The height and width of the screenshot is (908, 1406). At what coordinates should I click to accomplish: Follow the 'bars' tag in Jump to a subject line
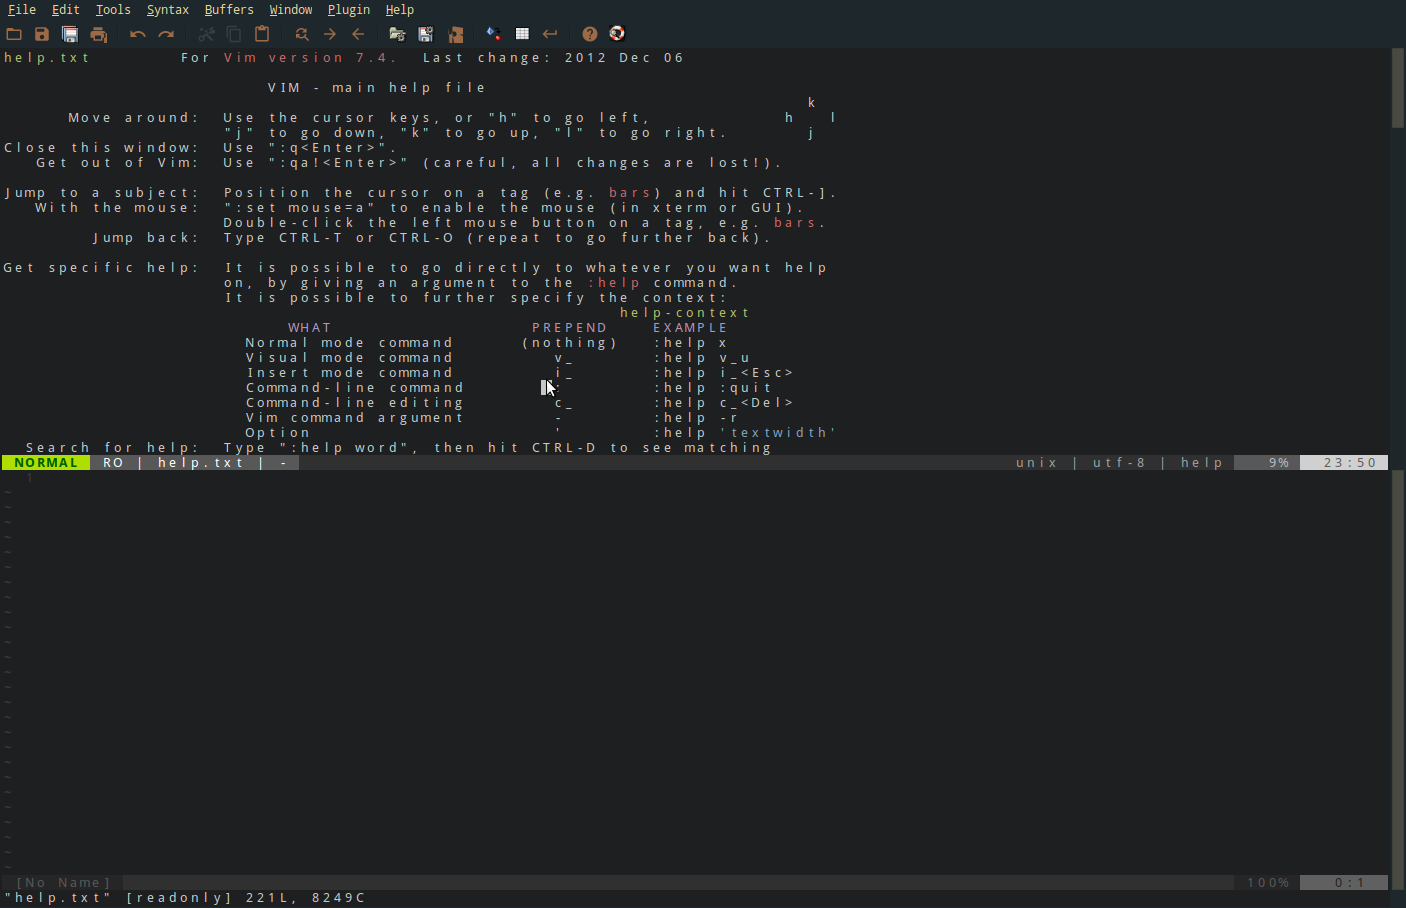(630, 193)
